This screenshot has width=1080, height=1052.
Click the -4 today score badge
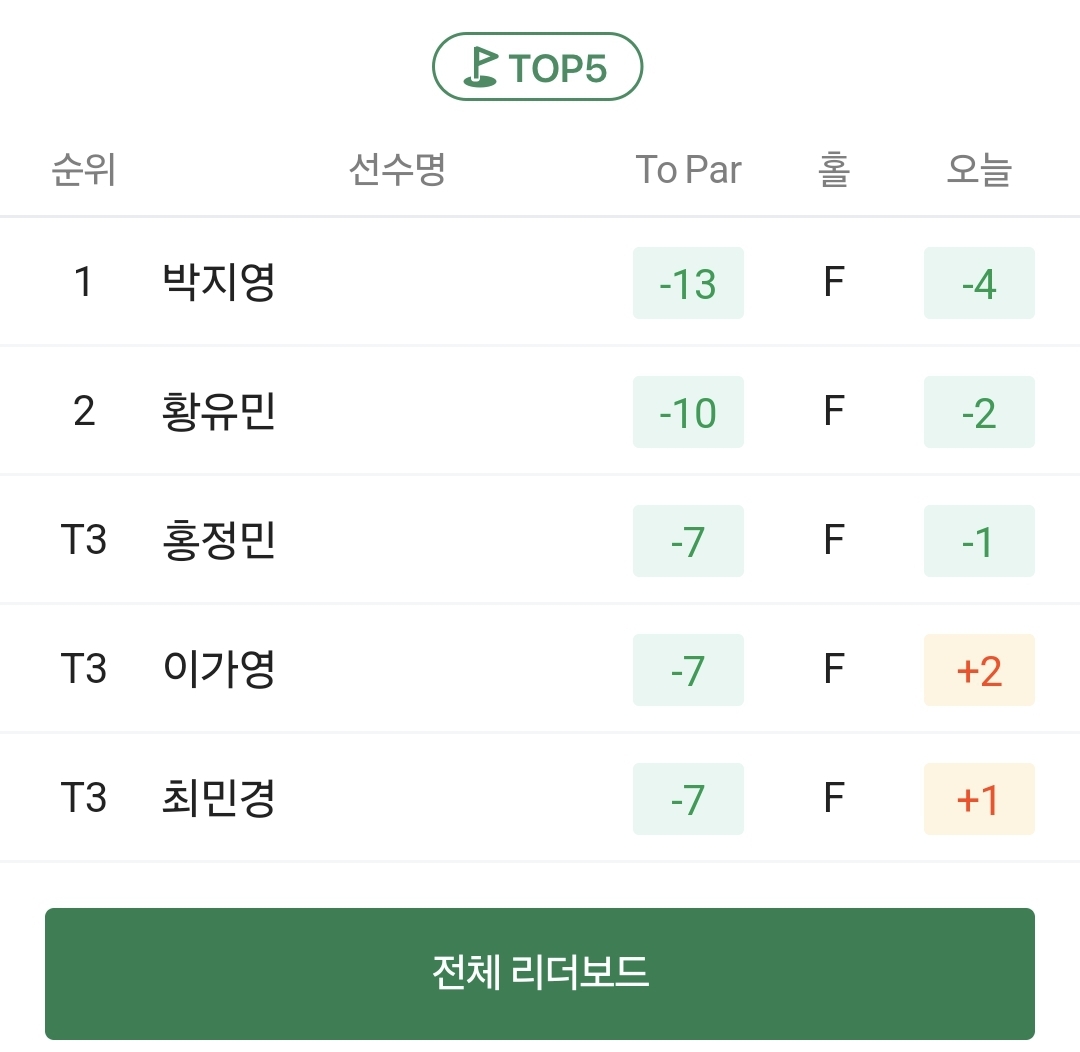(x=979, y=283)
